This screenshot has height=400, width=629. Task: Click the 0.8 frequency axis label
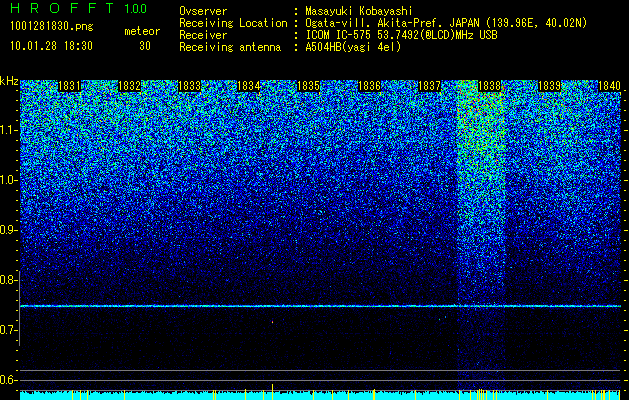[8, 280]
